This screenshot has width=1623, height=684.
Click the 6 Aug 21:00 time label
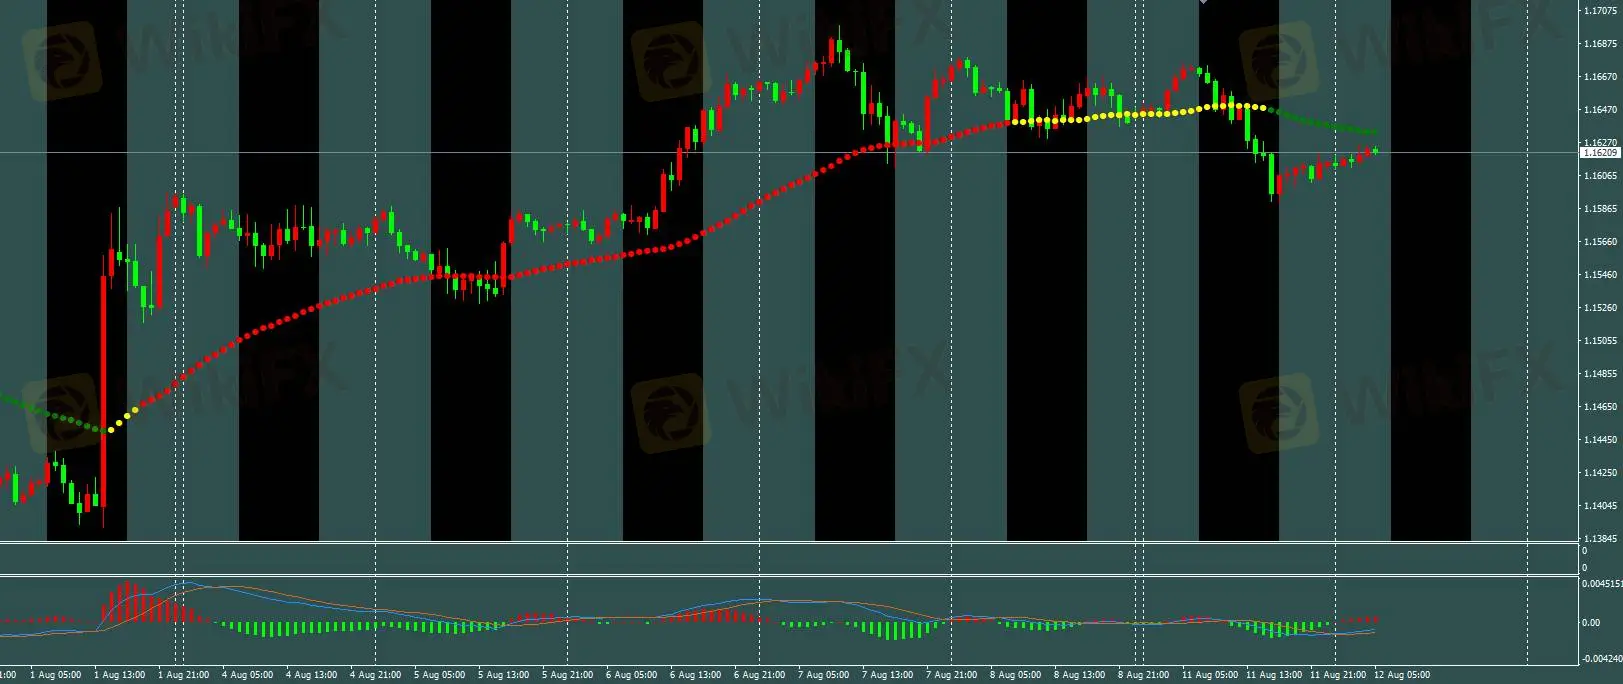pos(760,675)
